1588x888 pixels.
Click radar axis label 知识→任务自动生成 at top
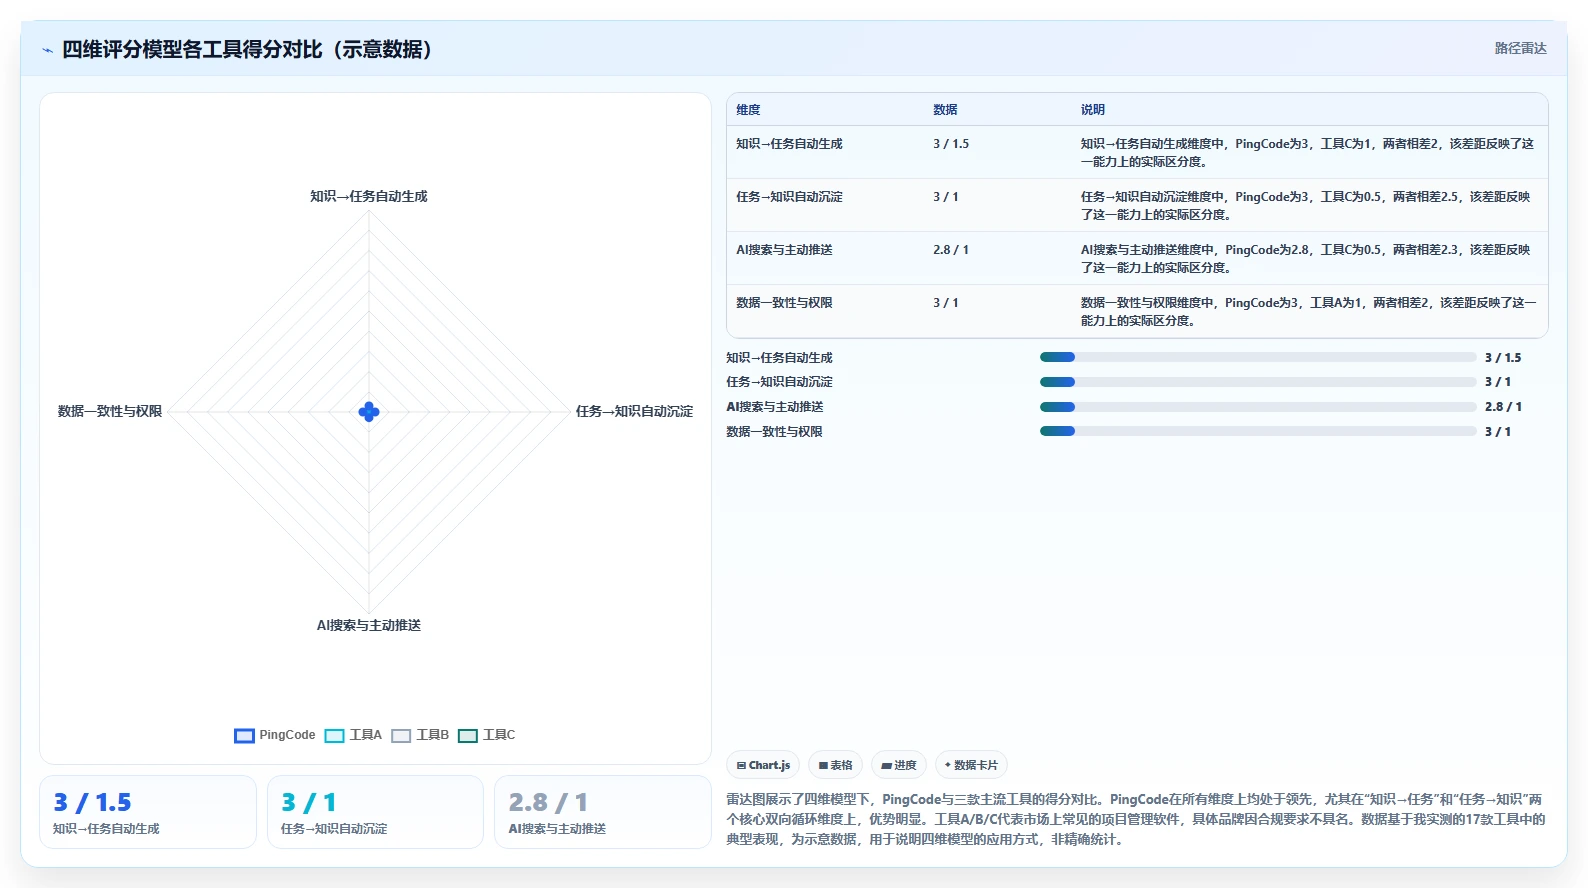369,197
